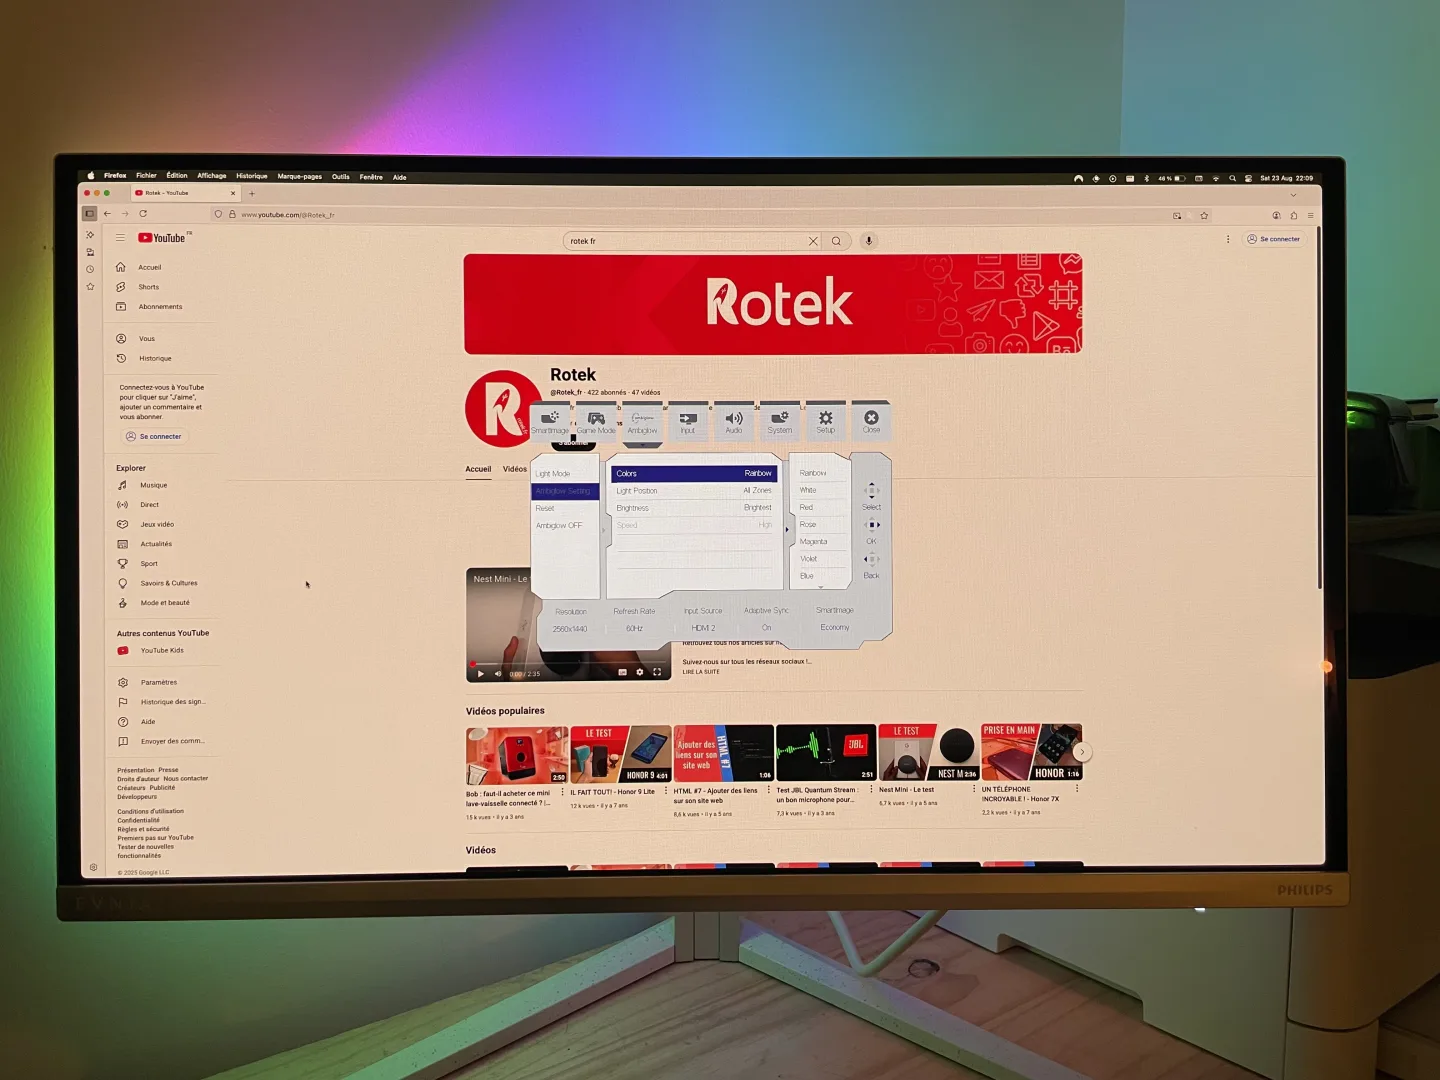Open the Colors setting row
This screenshot has width=1440, height=1080.
694,473
